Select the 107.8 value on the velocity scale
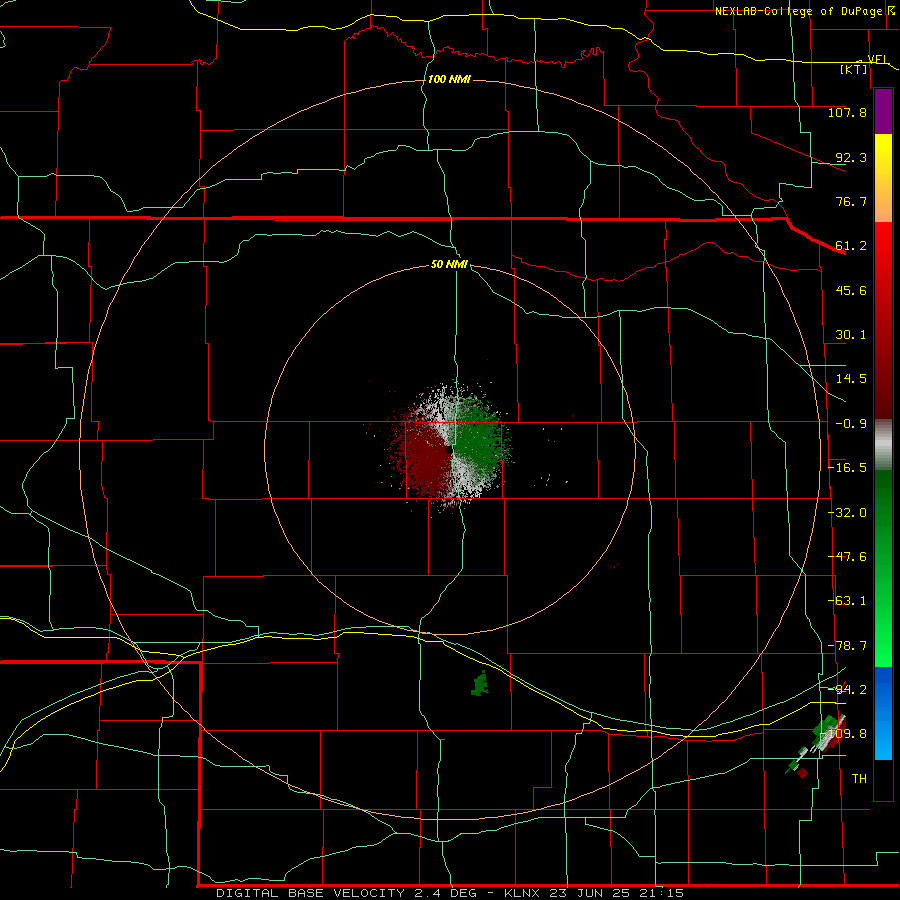This screenshot has width=900, height=900. [847, 112]
